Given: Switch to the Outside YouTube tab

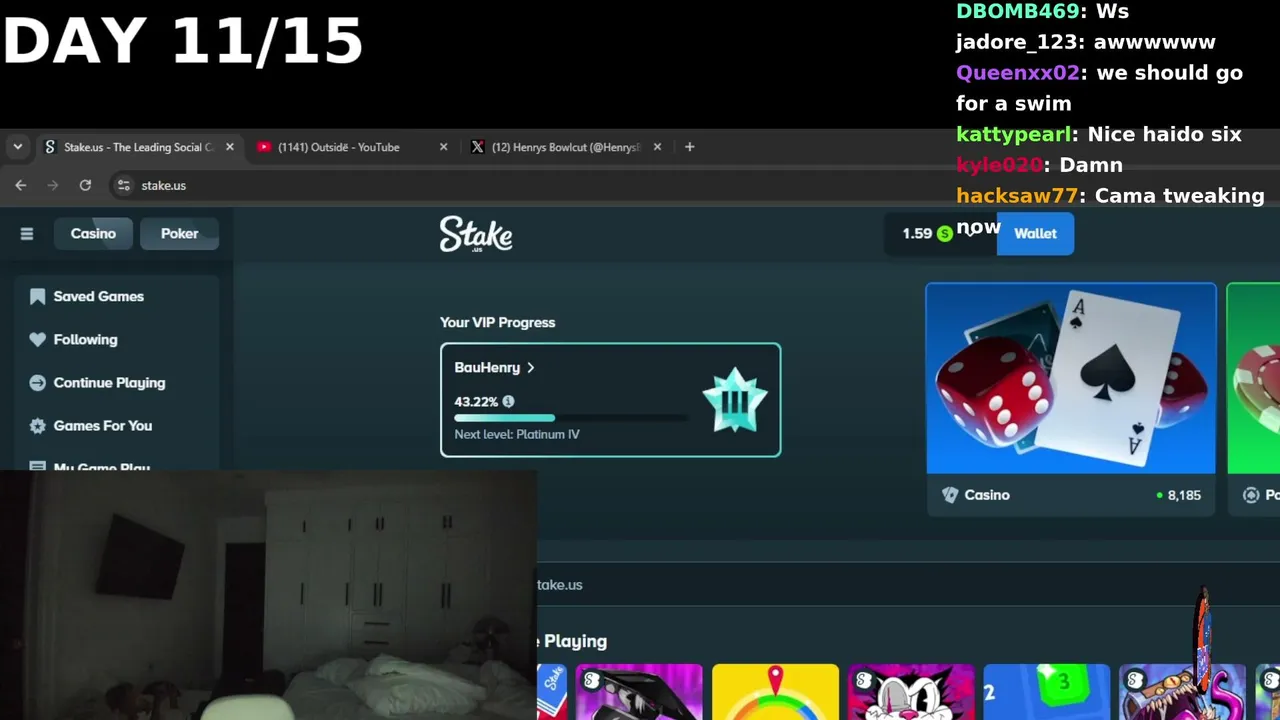Looking at the screenshot, I should [x=339, y=147].
